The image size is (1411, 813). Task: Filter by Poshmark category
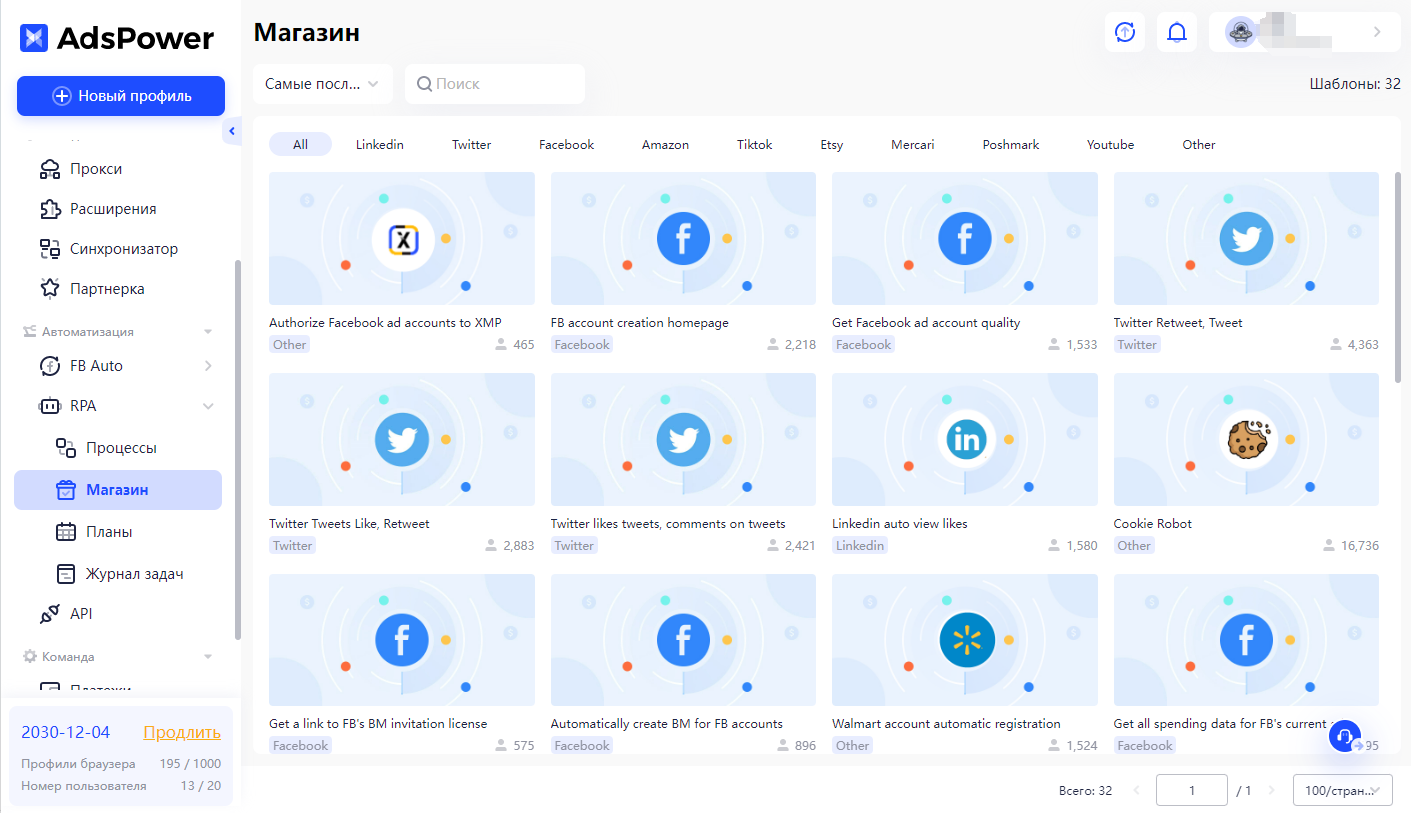tap(1011, 145)
